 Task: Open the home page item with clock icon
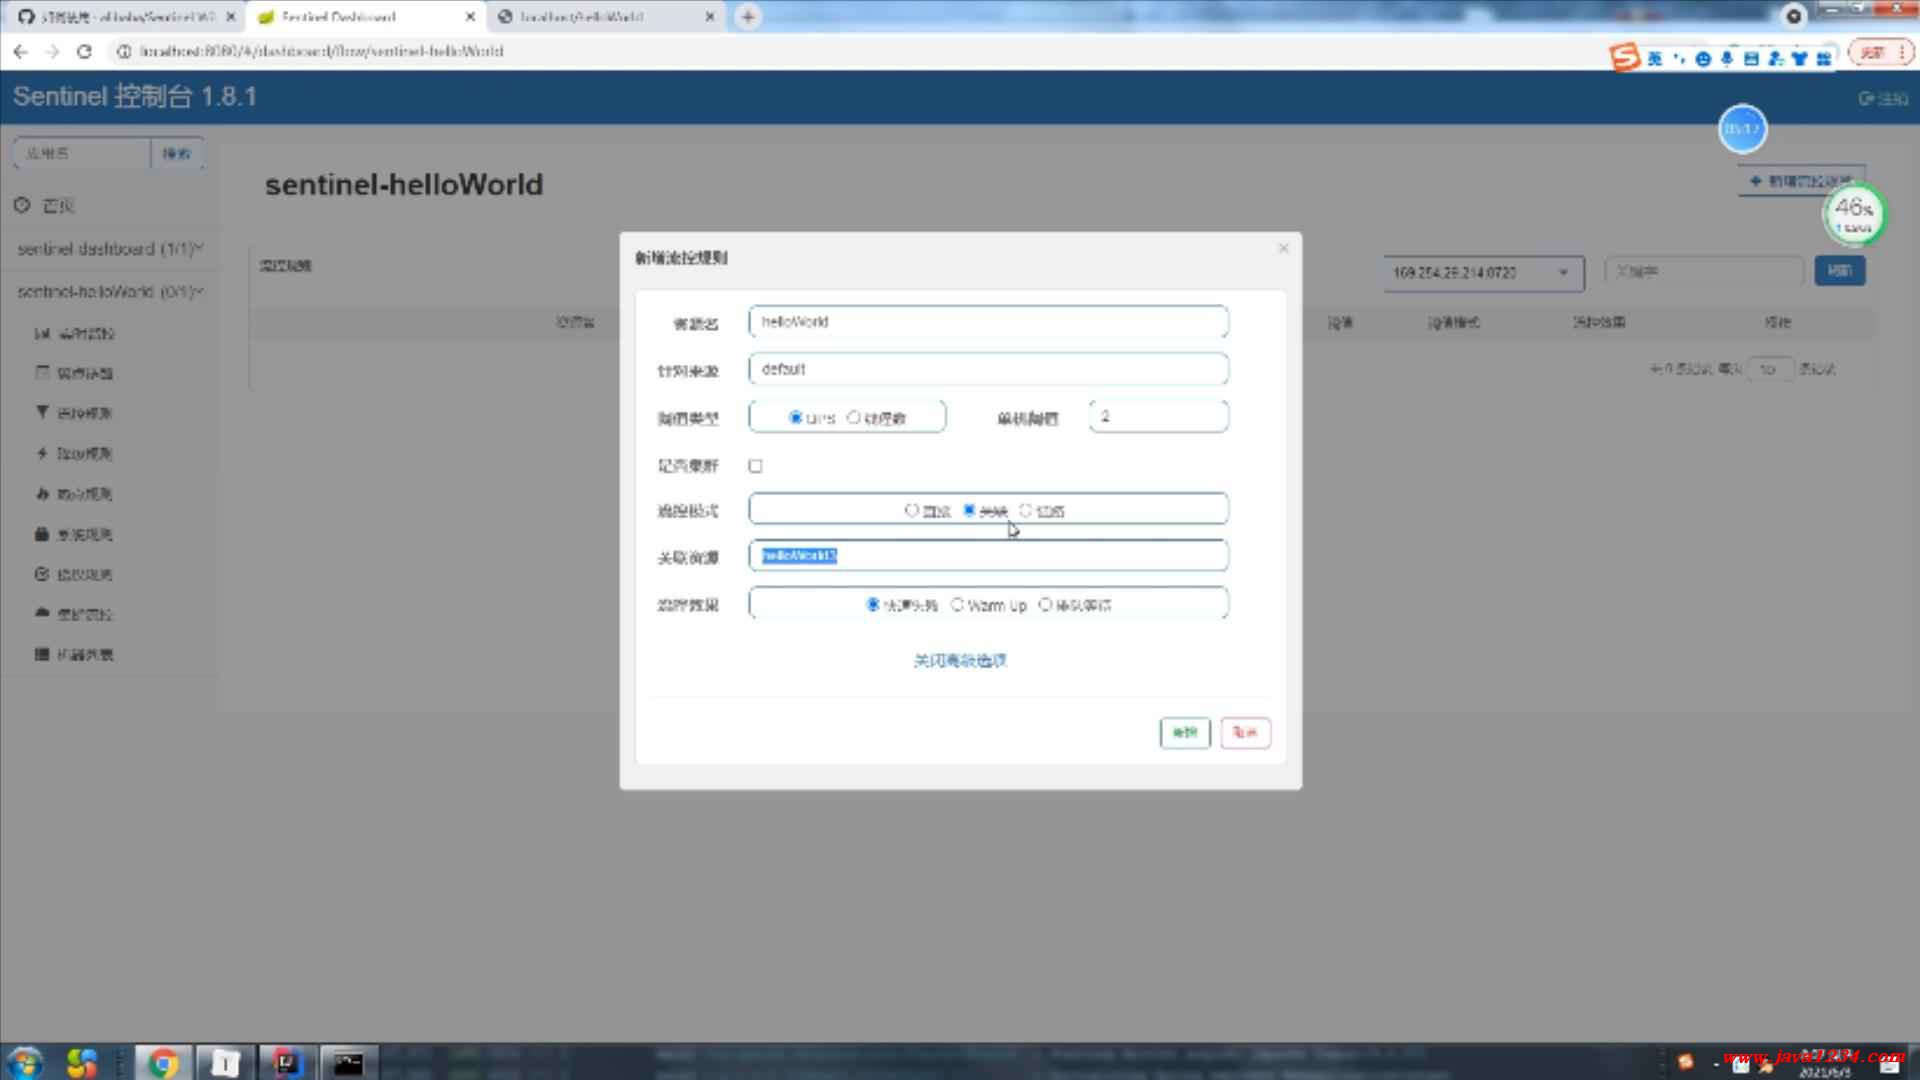coord(45,205)
